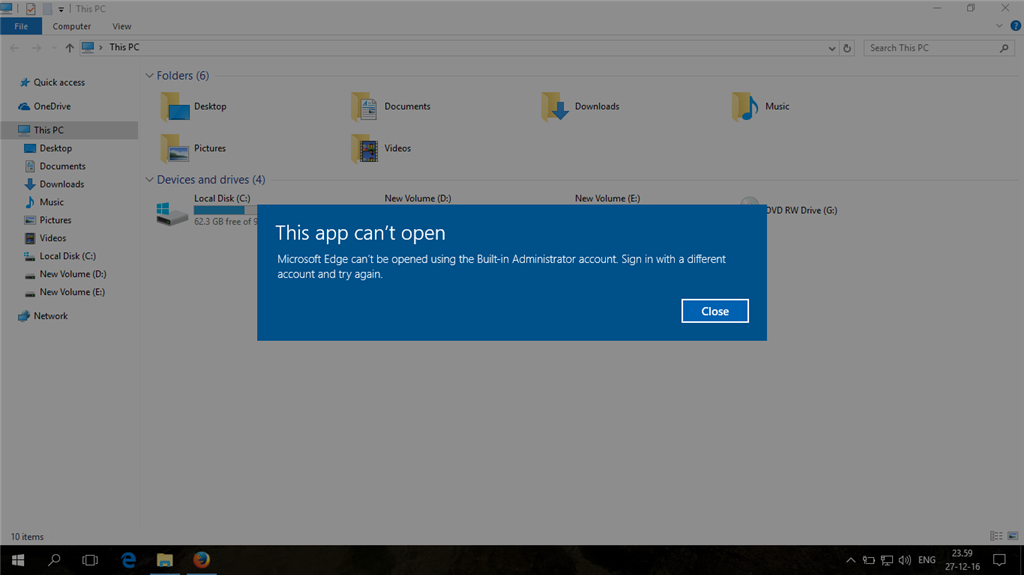
Task: Open taskbar search magnifier
Action: tap(54, 560)
